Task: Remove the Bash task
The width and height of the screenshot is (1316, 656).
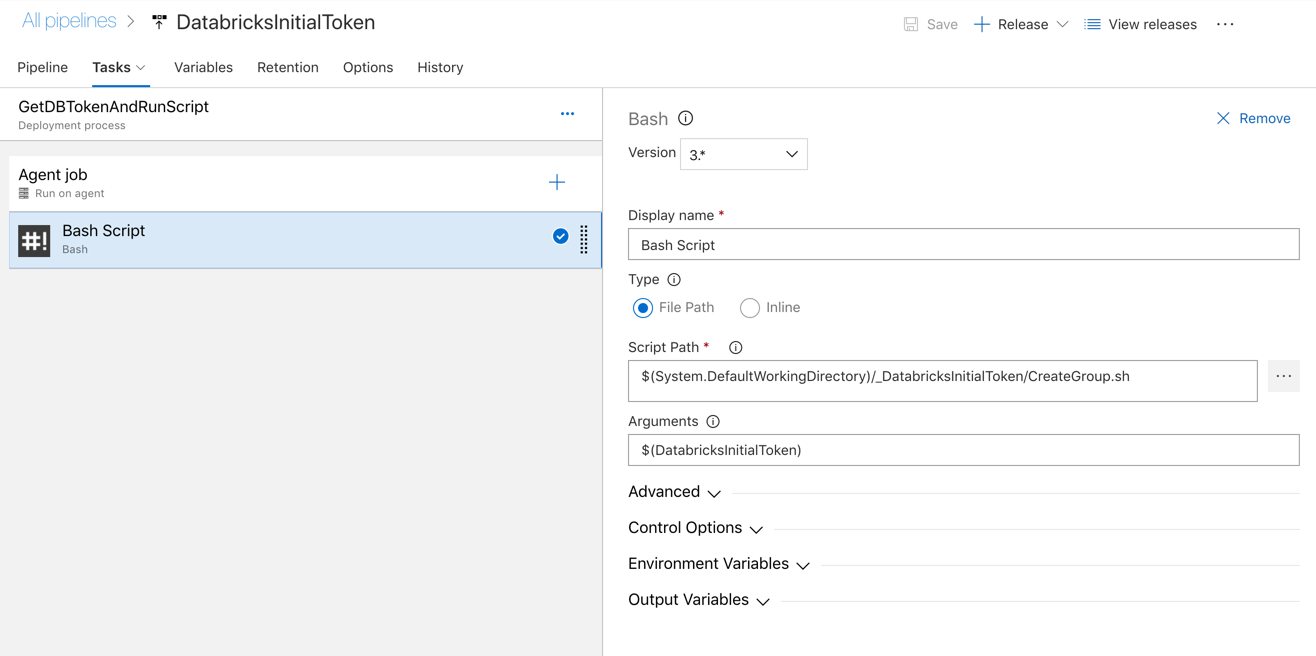Action: (x=1253, y=118)
